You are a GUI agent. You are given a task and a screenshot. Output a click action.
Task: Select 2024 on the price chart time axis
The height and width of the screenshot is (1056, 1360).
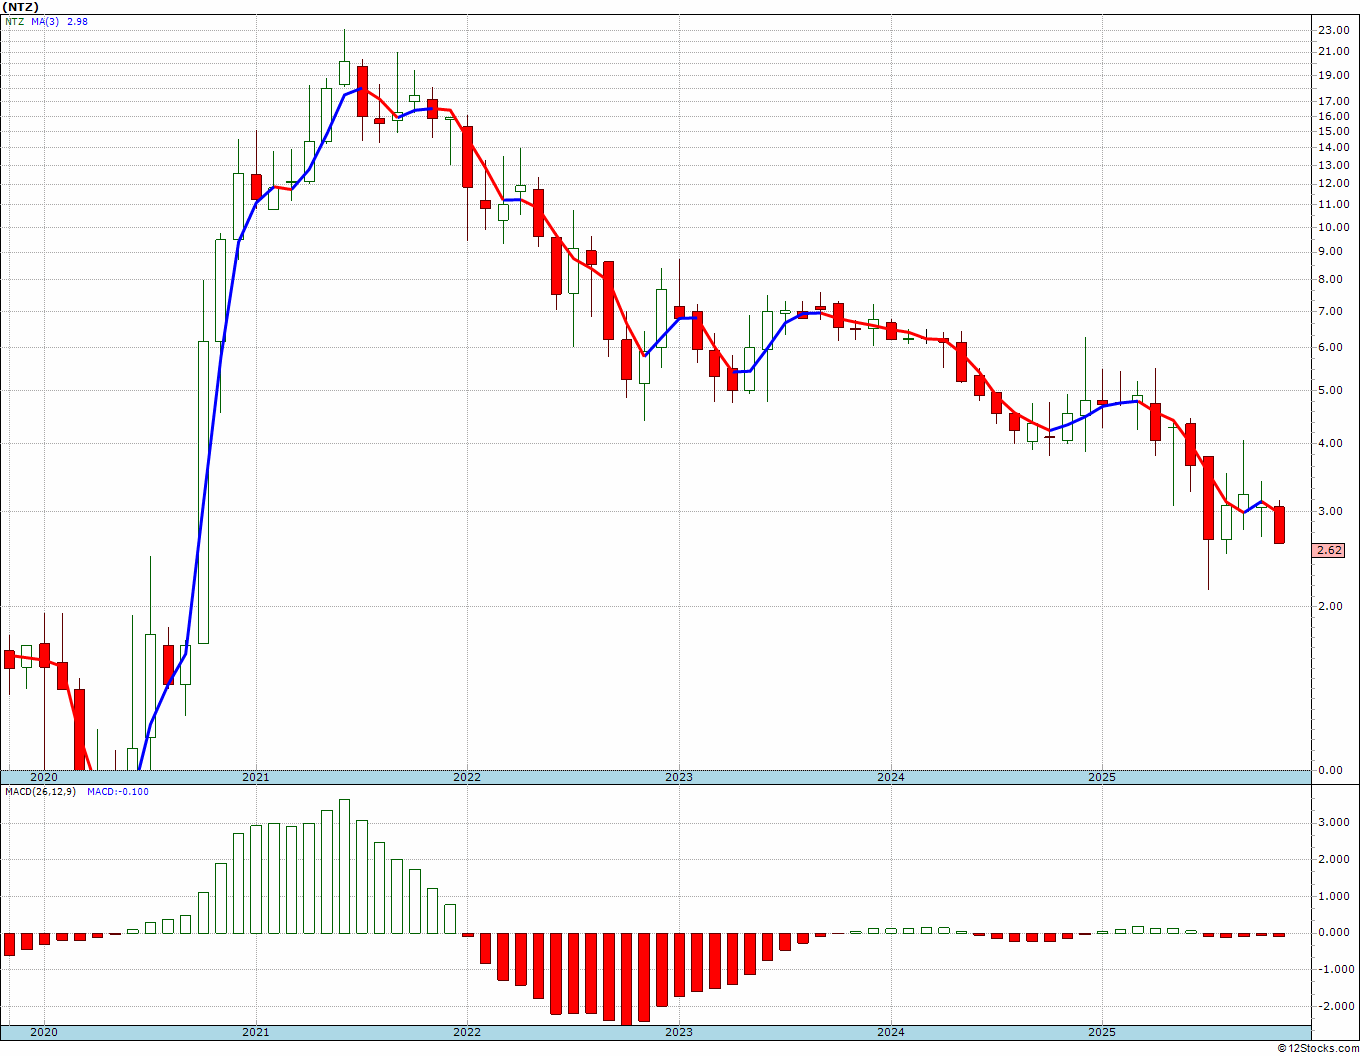891,777
